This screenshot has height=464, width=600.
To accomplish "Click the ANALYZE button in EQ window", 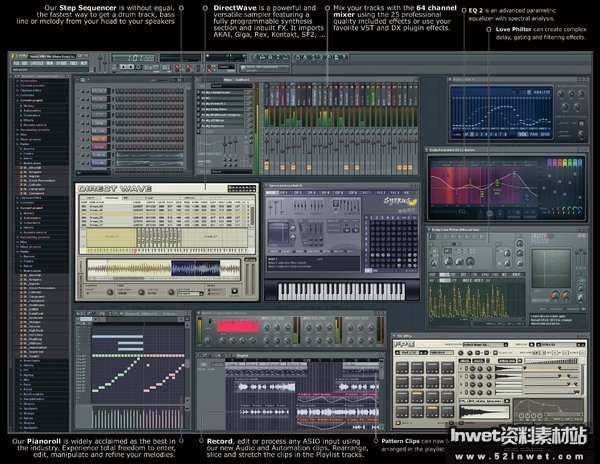I will click(x=541, y=92).
